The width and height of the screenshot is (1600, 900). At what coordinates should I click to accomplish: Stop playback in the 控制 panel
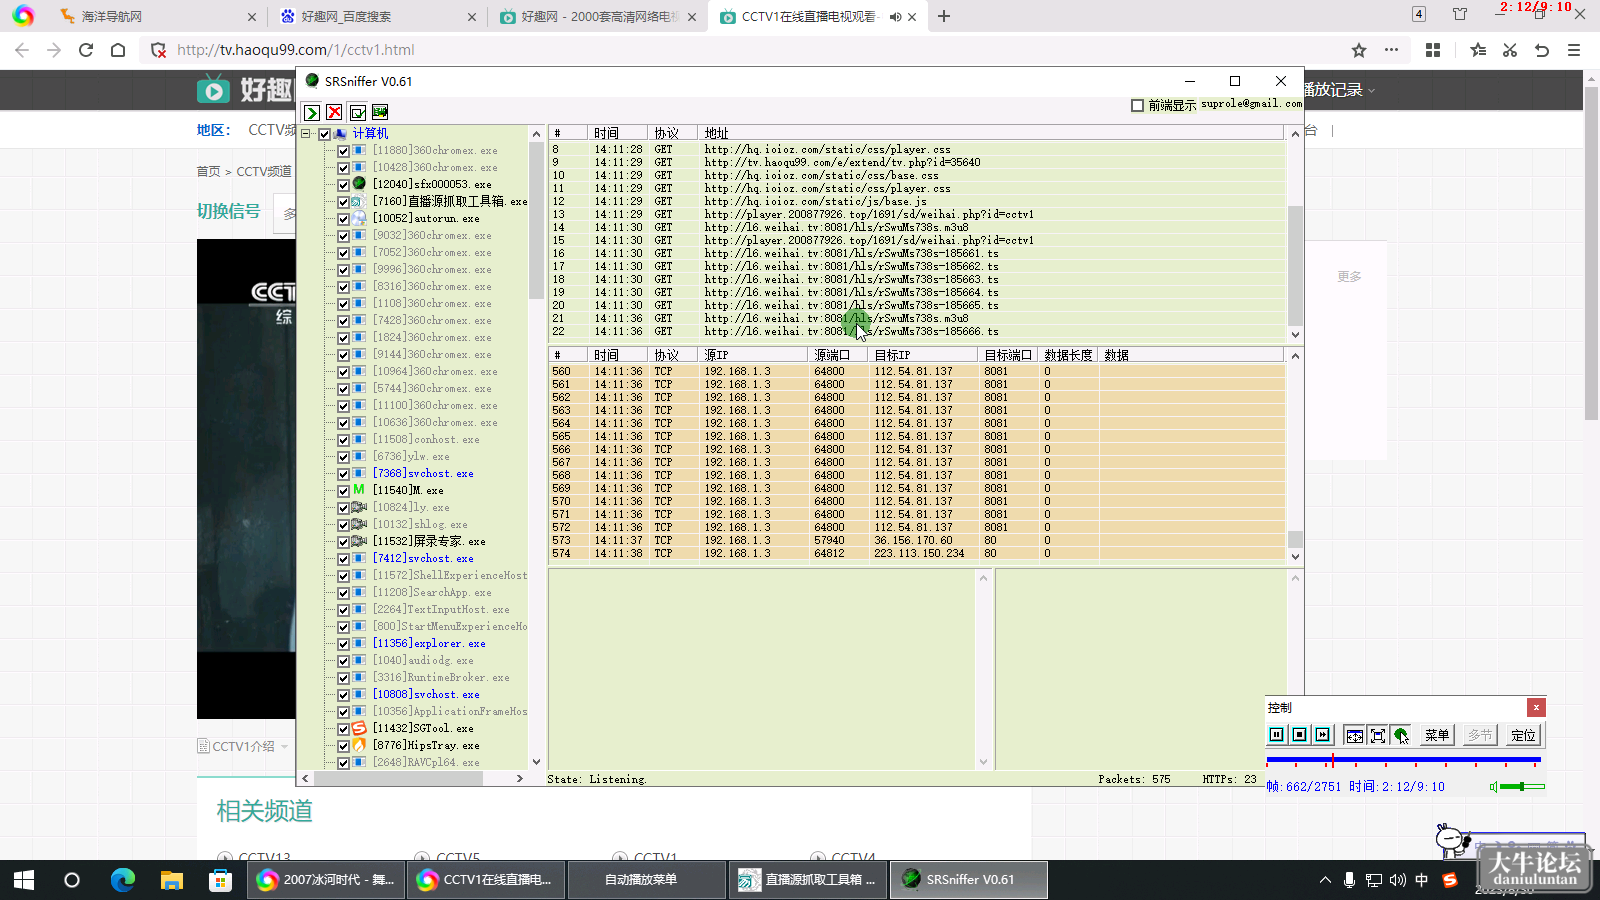pyautogui.click(x=1300, y=735)
